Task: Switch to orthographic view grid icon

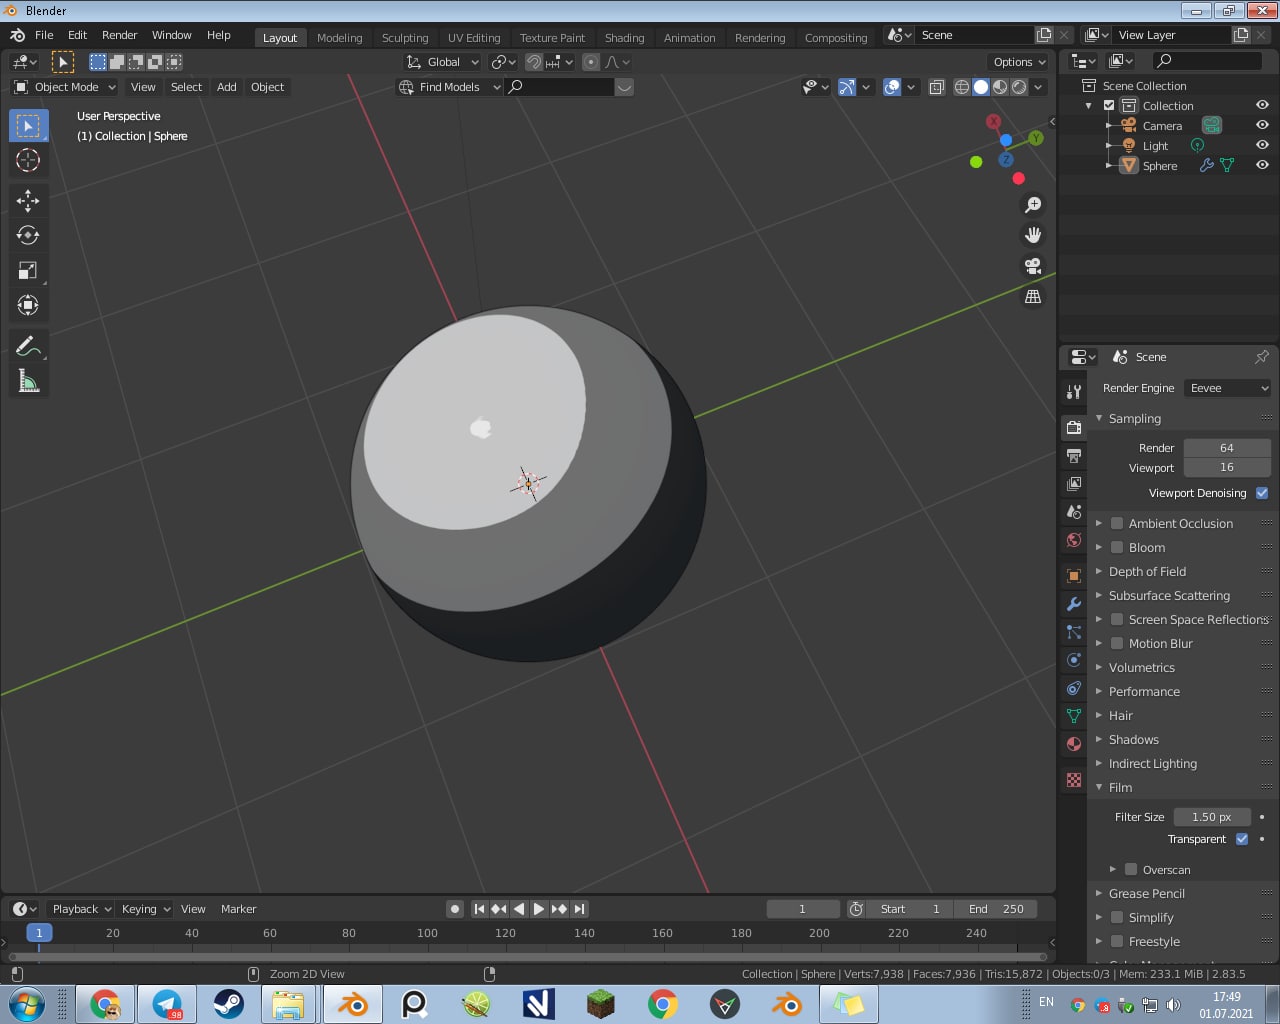Action: tap(1033, 297)
